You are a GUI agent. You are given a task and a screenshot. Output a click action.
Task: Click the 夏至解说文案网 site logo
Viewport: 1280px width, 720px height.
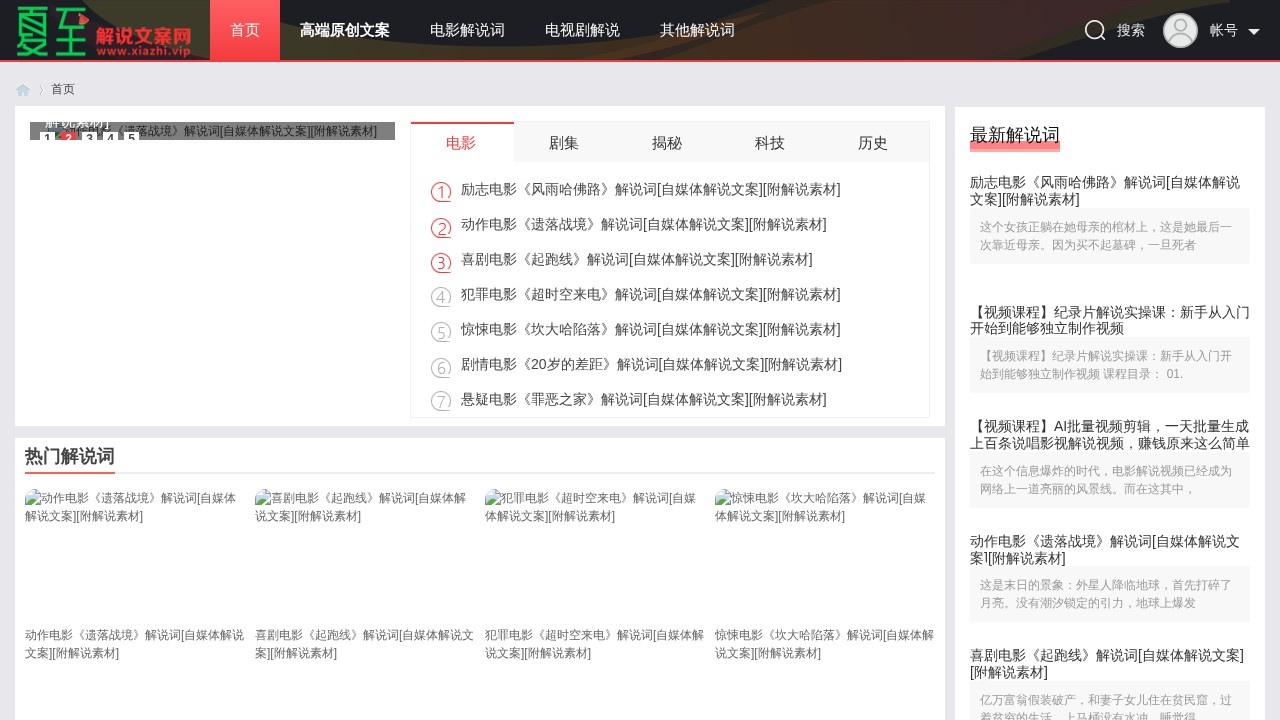point(100,30)
